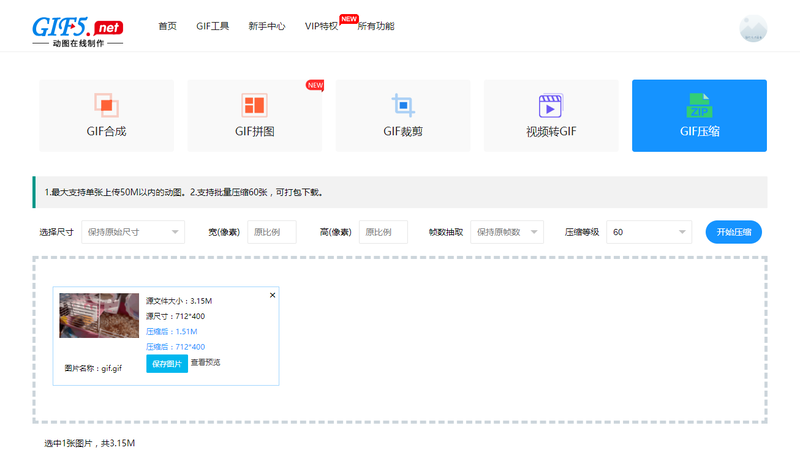This screenshot has height=461, width=800.
Task: Click the 高(像素) height input
Action: pos(383,232)
